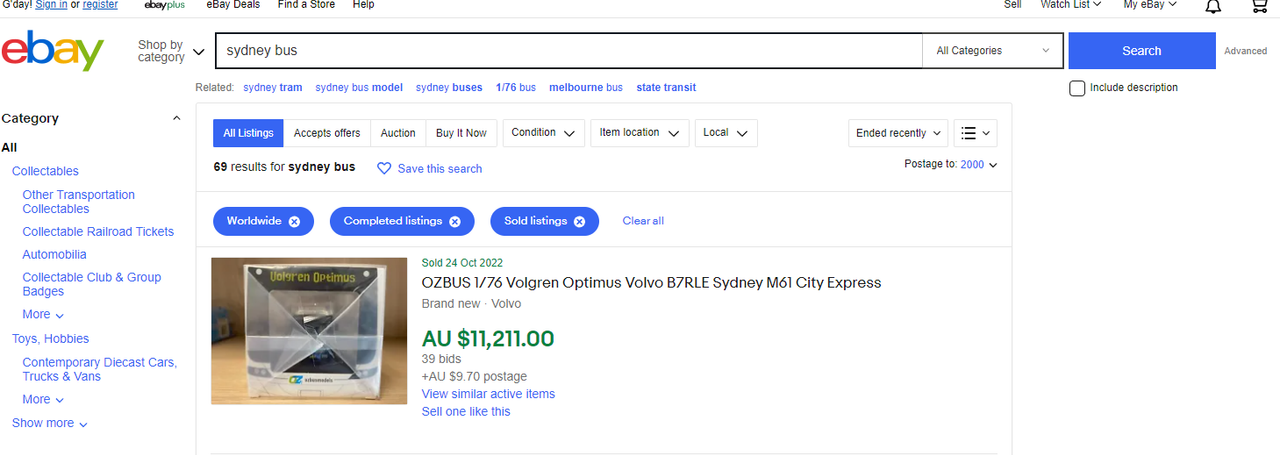Toggle the Include description checkbox
This screenshot has width=1280, height=455.
point(1077,88)
